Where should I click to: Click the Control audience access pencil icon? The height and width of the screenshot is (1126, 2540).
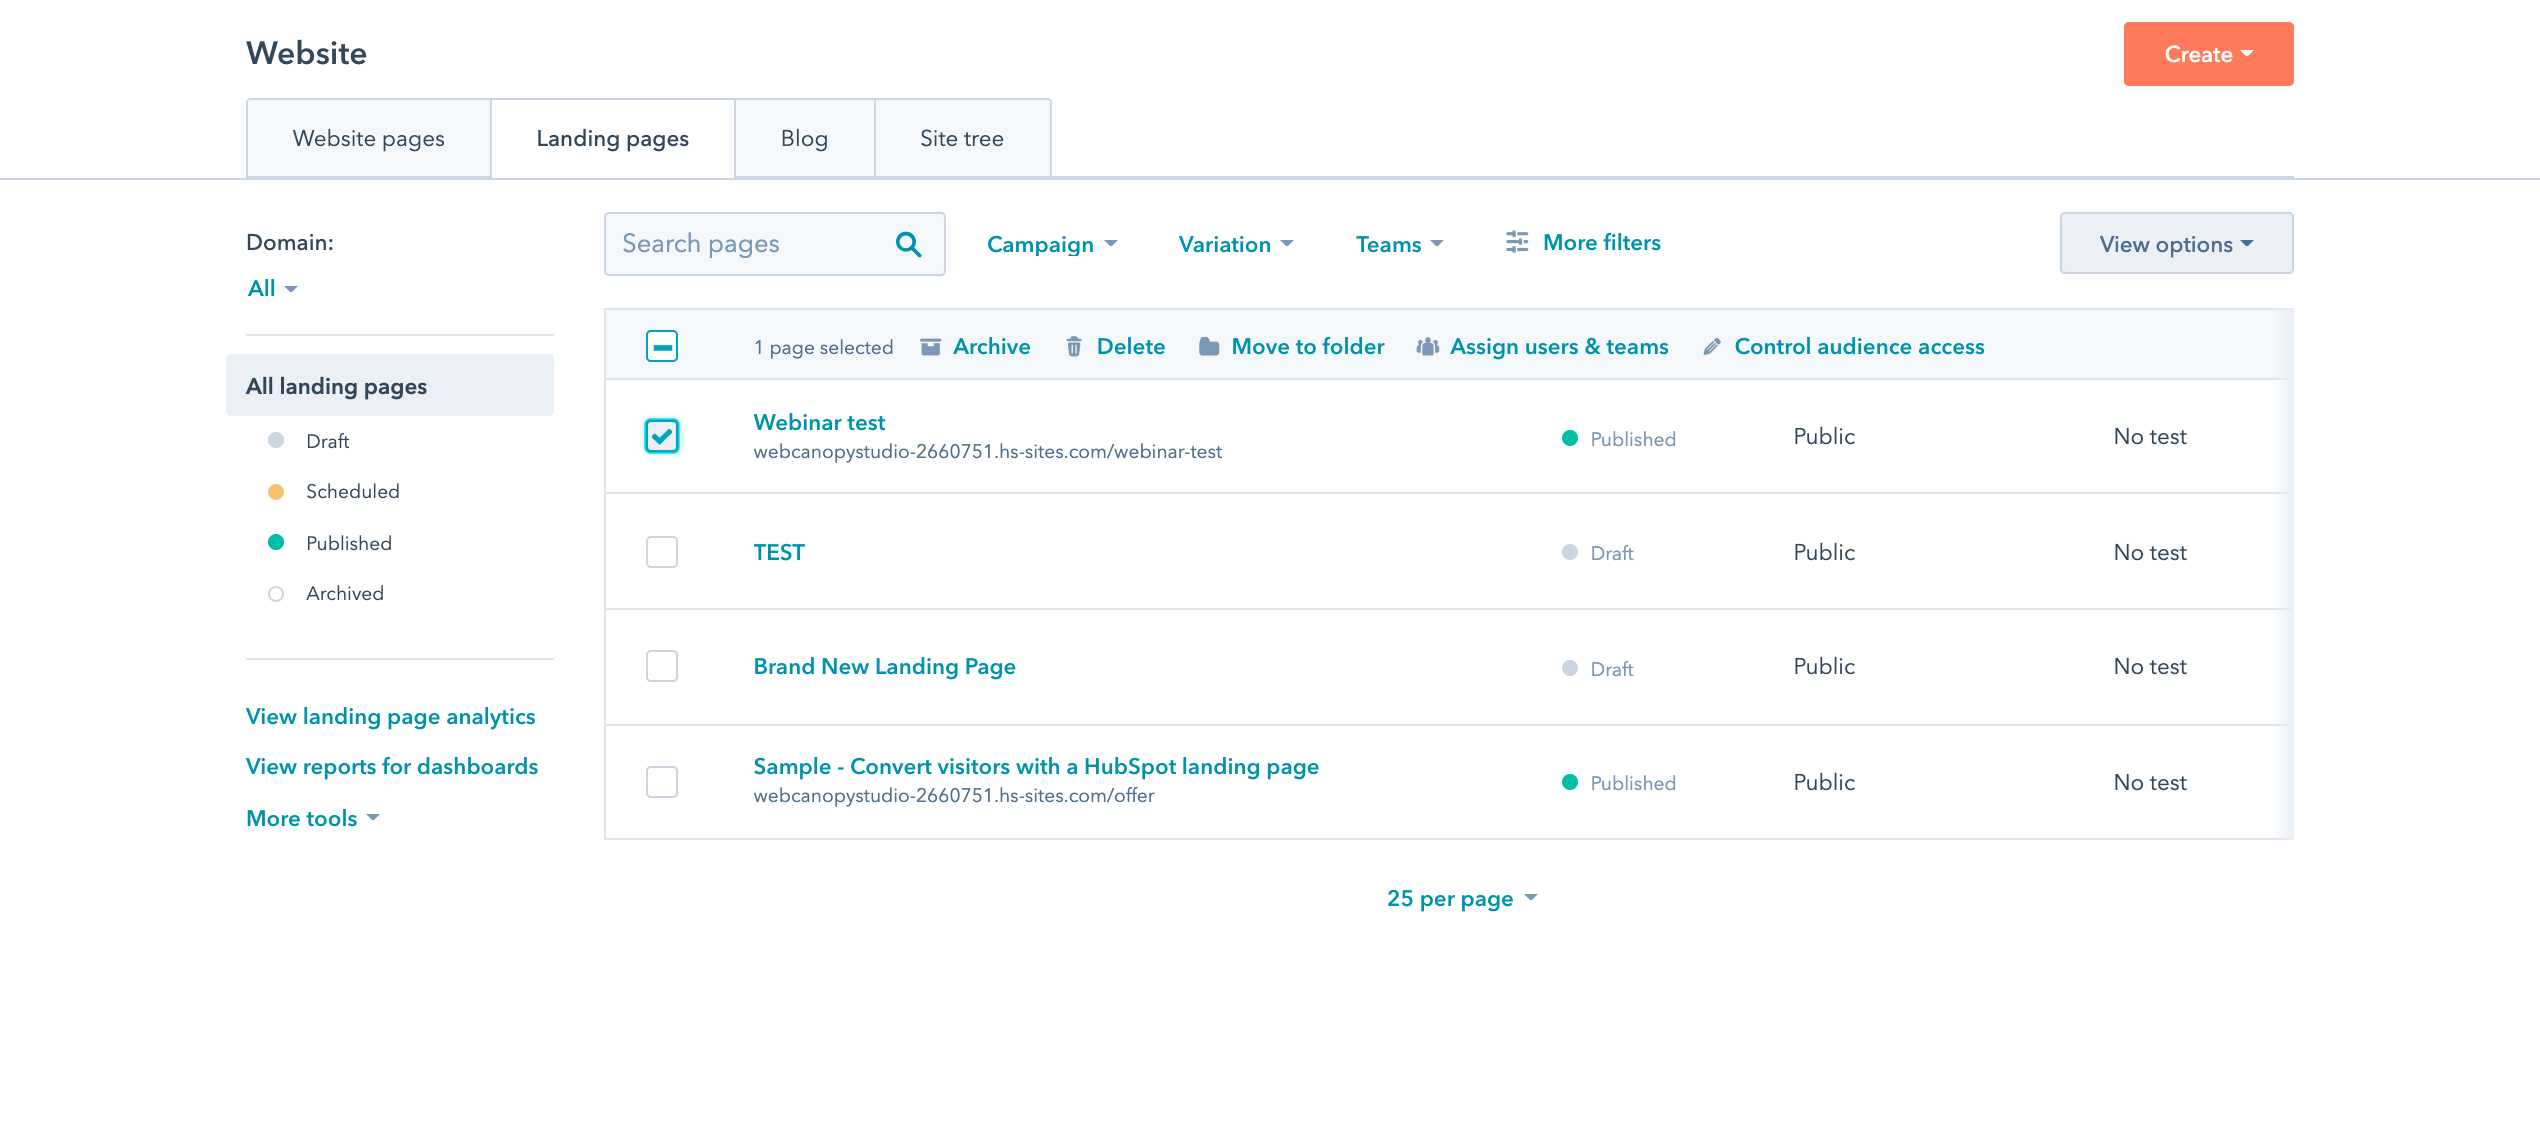click(1711, 346)
